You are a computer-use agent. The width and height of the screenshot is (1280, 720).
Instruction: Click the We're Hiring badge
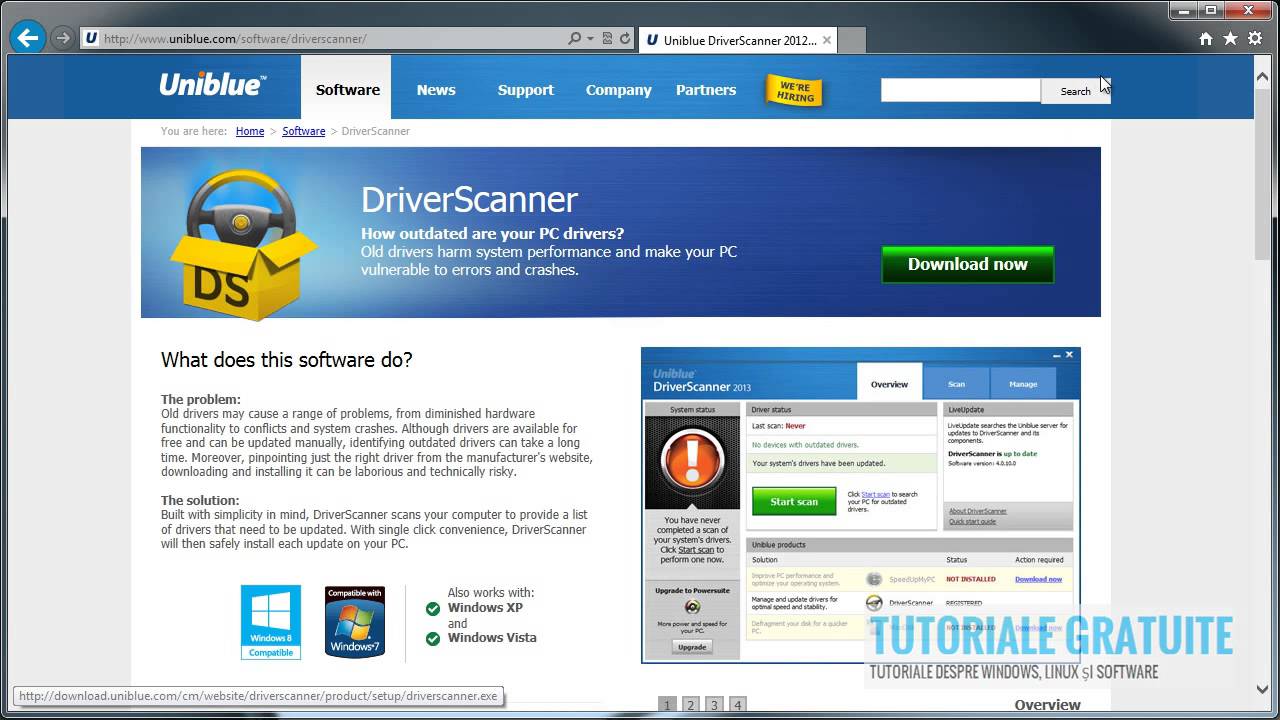(794, 91)
